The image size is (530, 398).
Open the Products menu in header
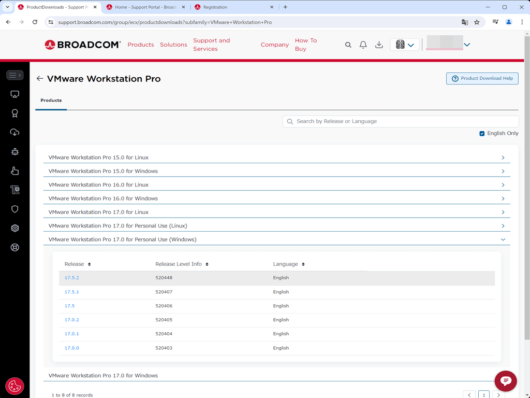(141, 45)
